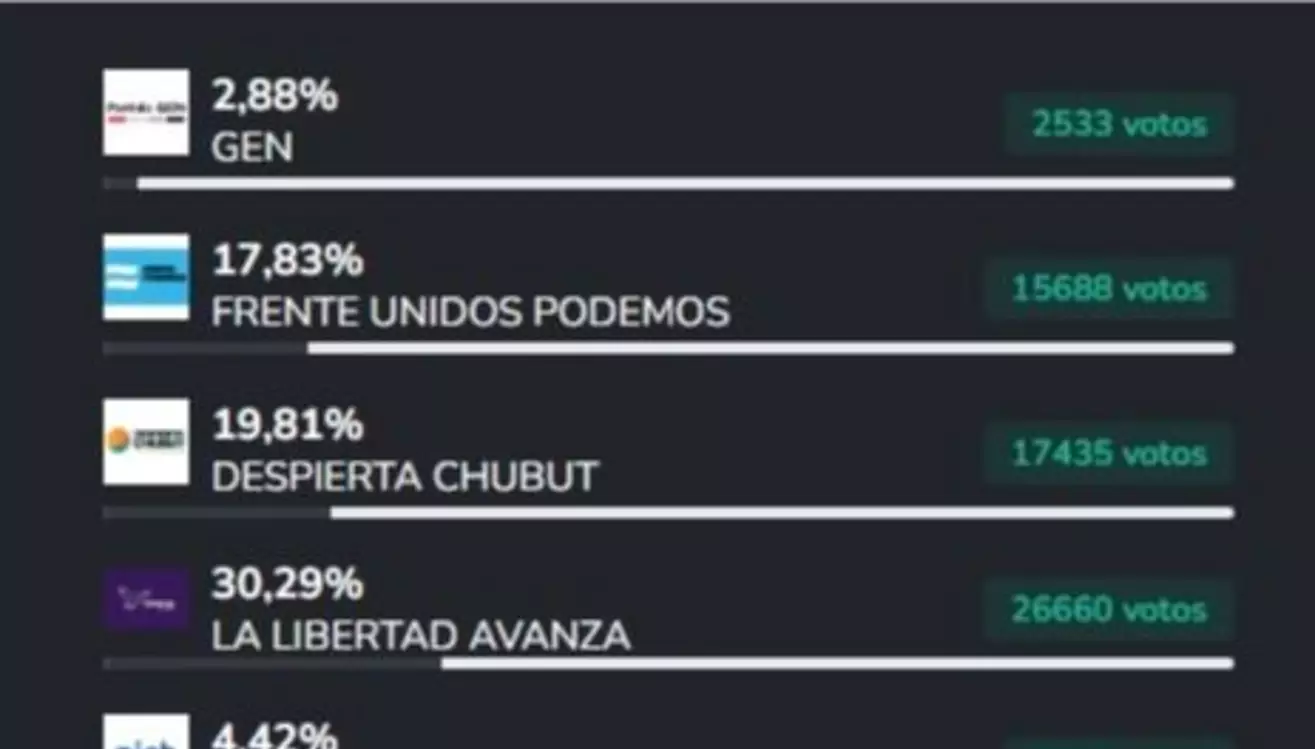Select the 15688 votos badge
The image size is (1315, 749).
pos(1109,289)
